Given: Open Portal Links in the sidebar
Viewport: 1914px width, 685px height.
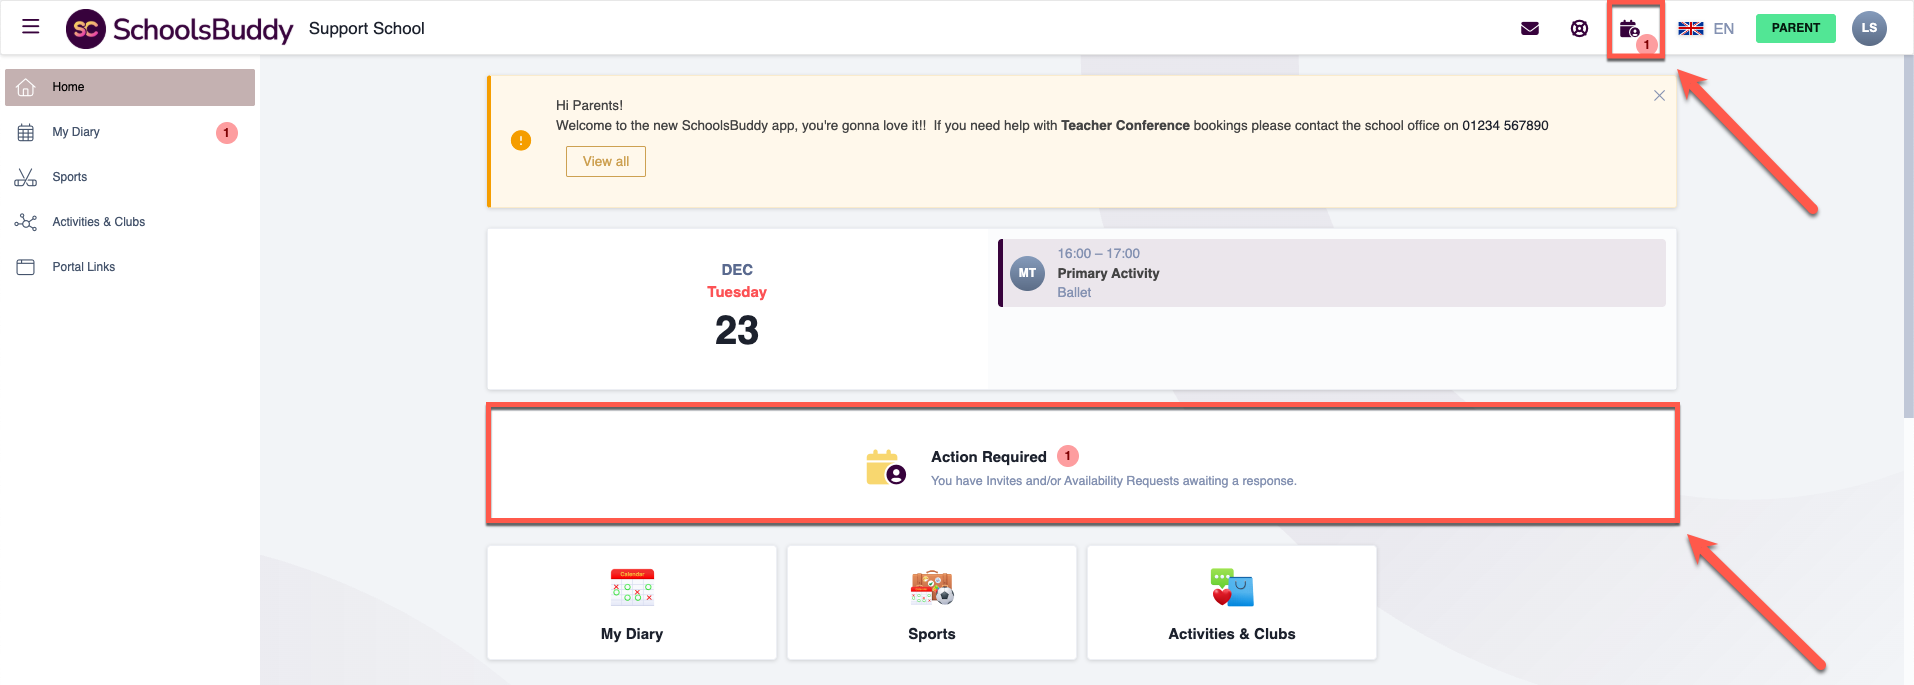Looking at the screenshot, I should (x=83, y=267).
